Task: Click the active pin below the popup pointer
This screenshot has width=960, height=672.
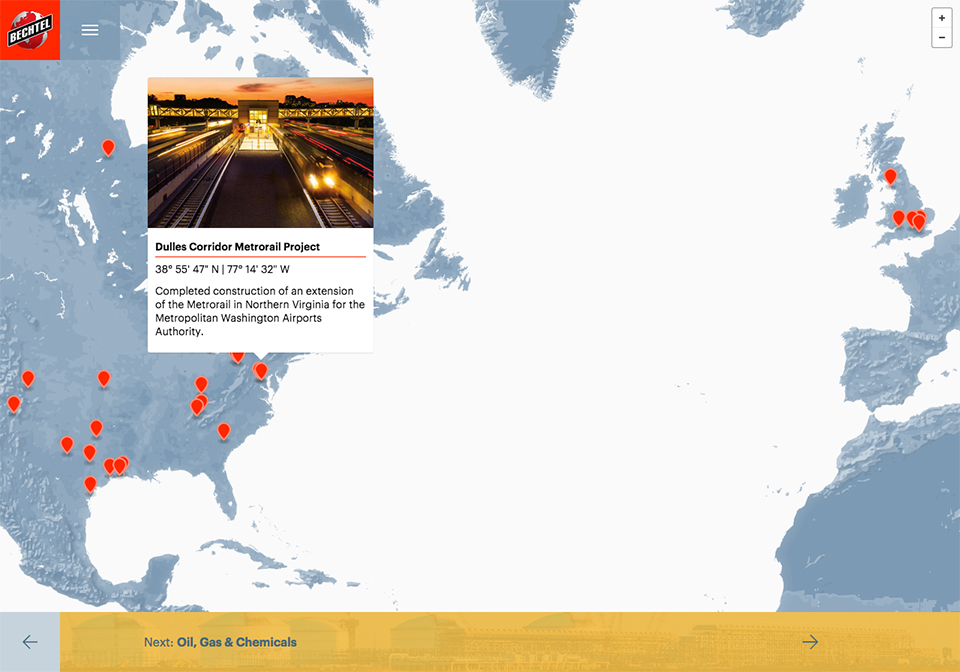Action: [261, 370]
